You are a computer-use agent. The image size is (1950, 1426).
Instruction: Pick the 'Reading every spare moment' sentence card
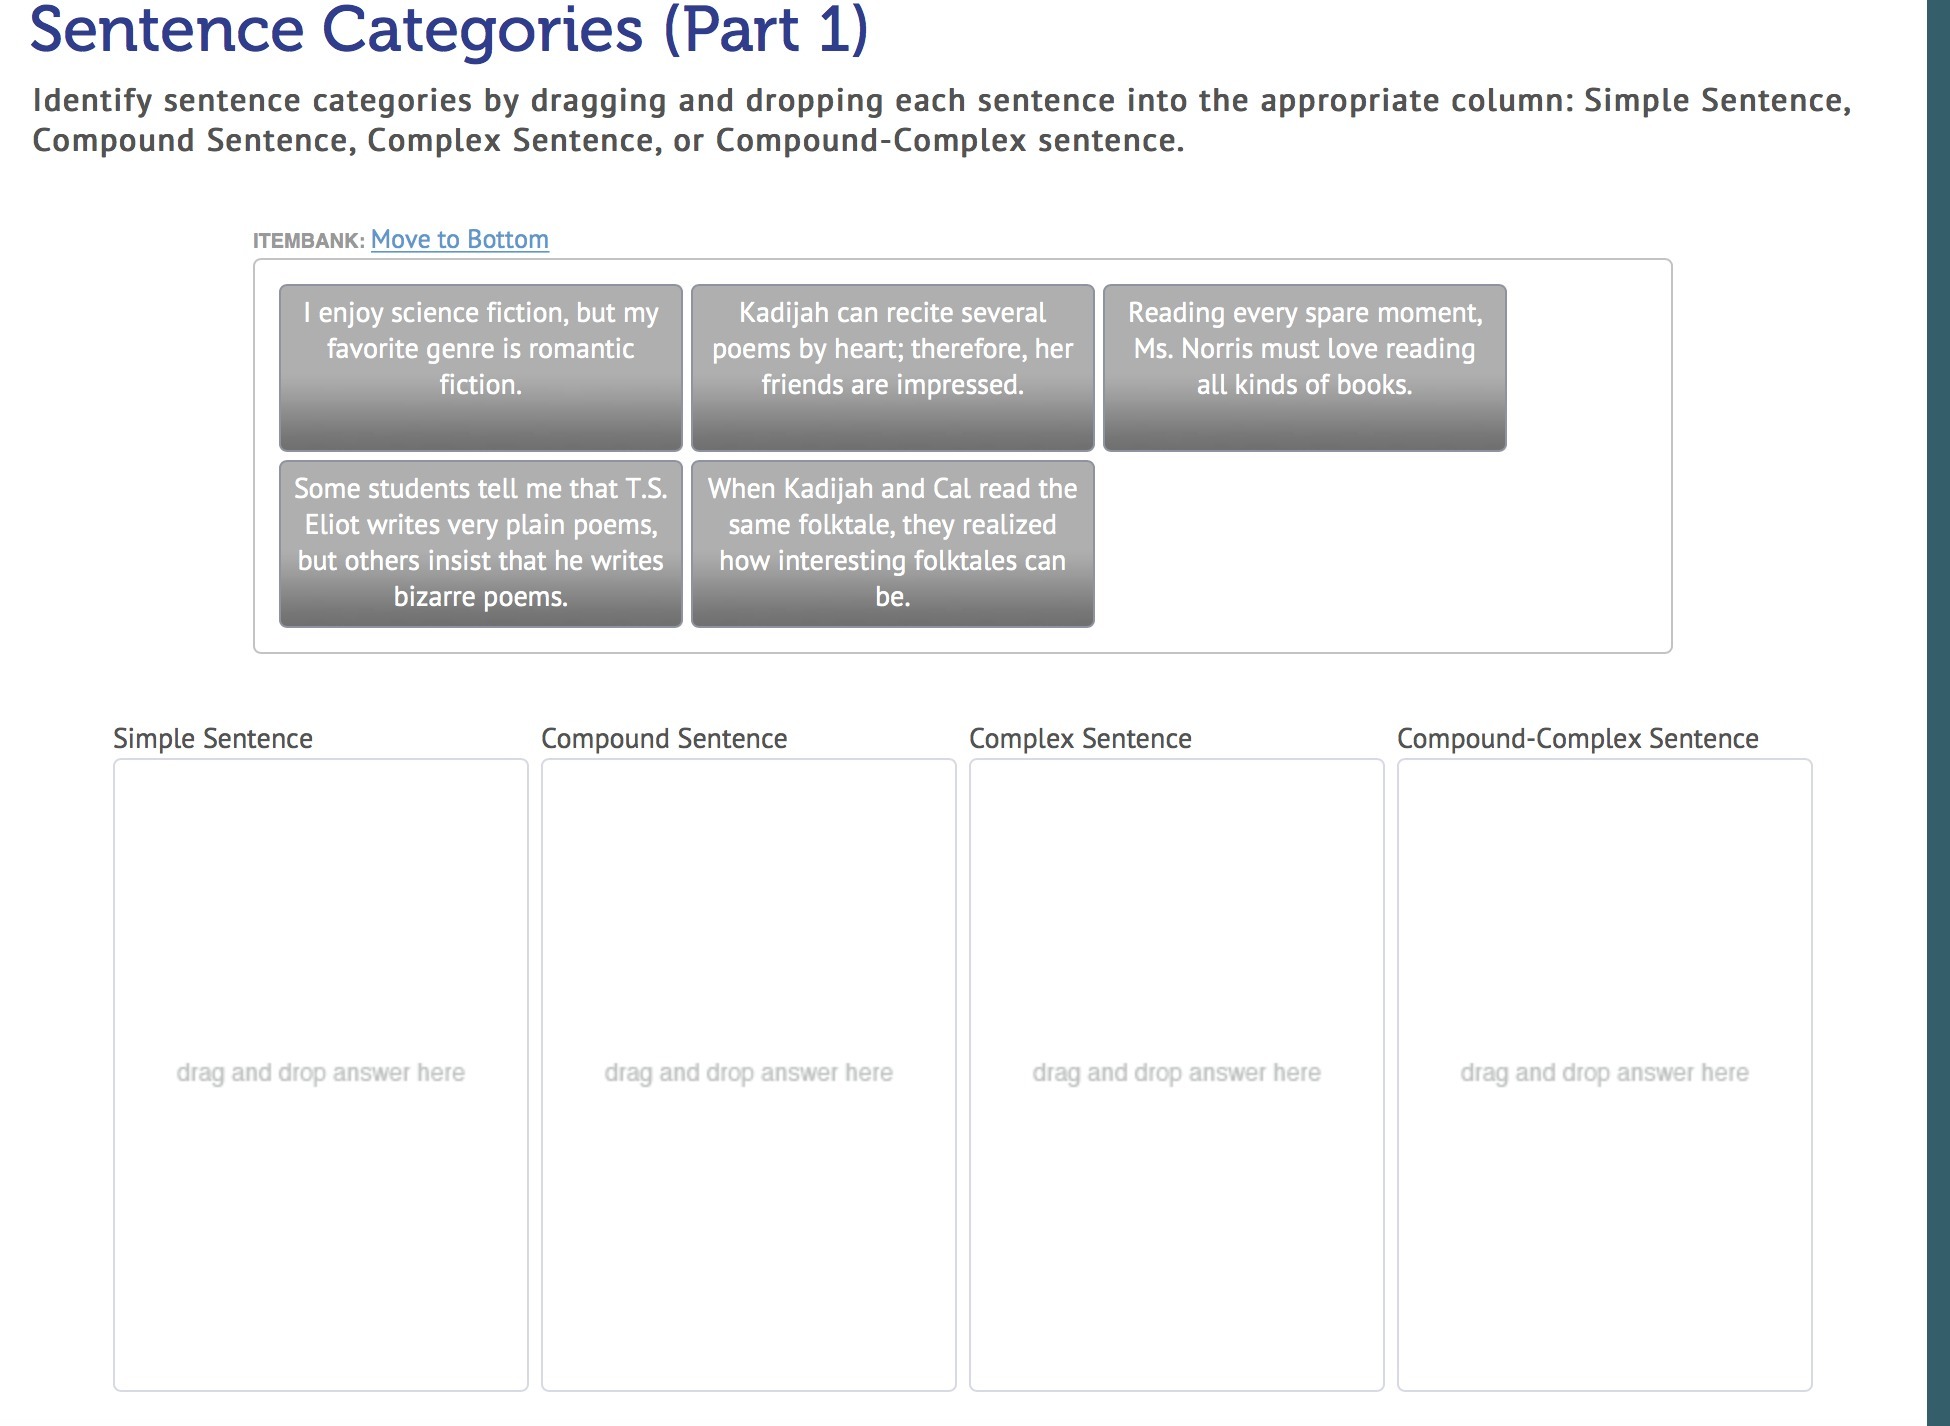click(x=1304, y=367)
